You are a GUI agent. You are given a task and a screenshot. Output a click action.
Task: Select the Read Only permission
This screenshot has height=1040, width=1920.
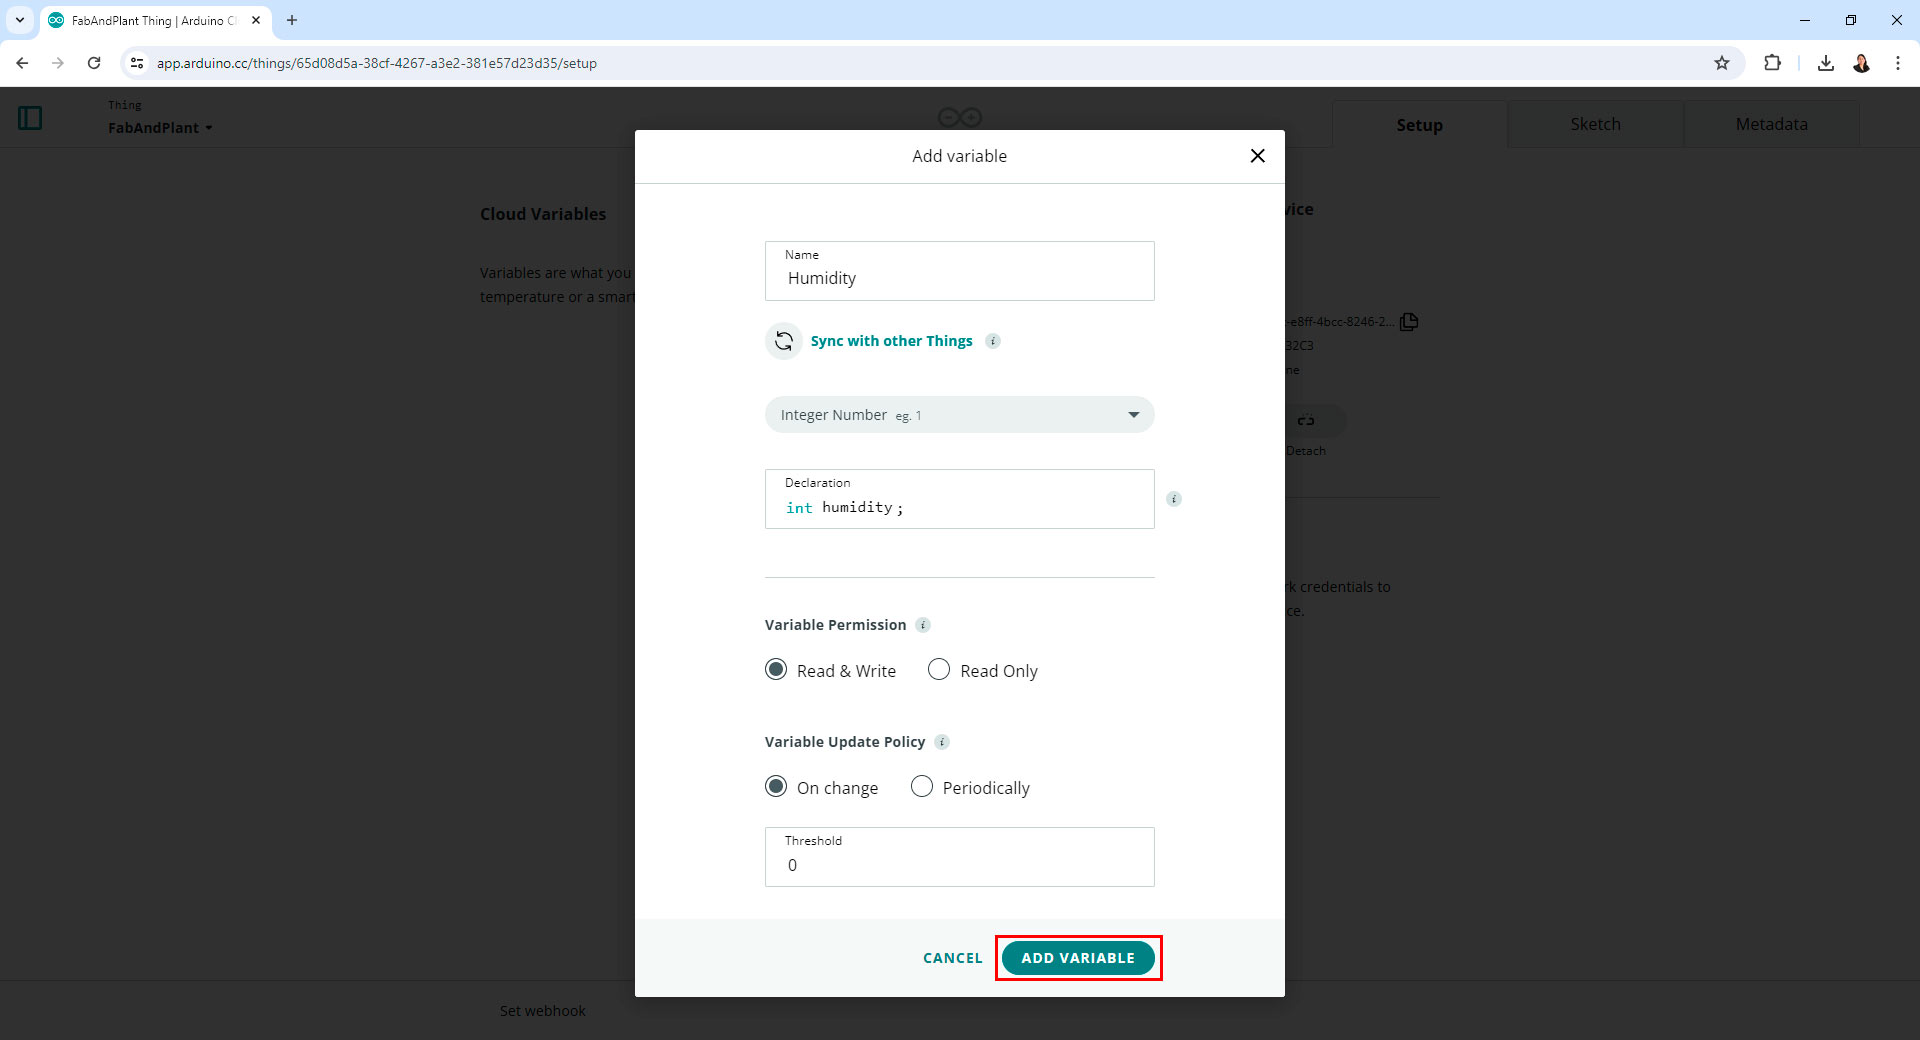(x=939, y=670)
